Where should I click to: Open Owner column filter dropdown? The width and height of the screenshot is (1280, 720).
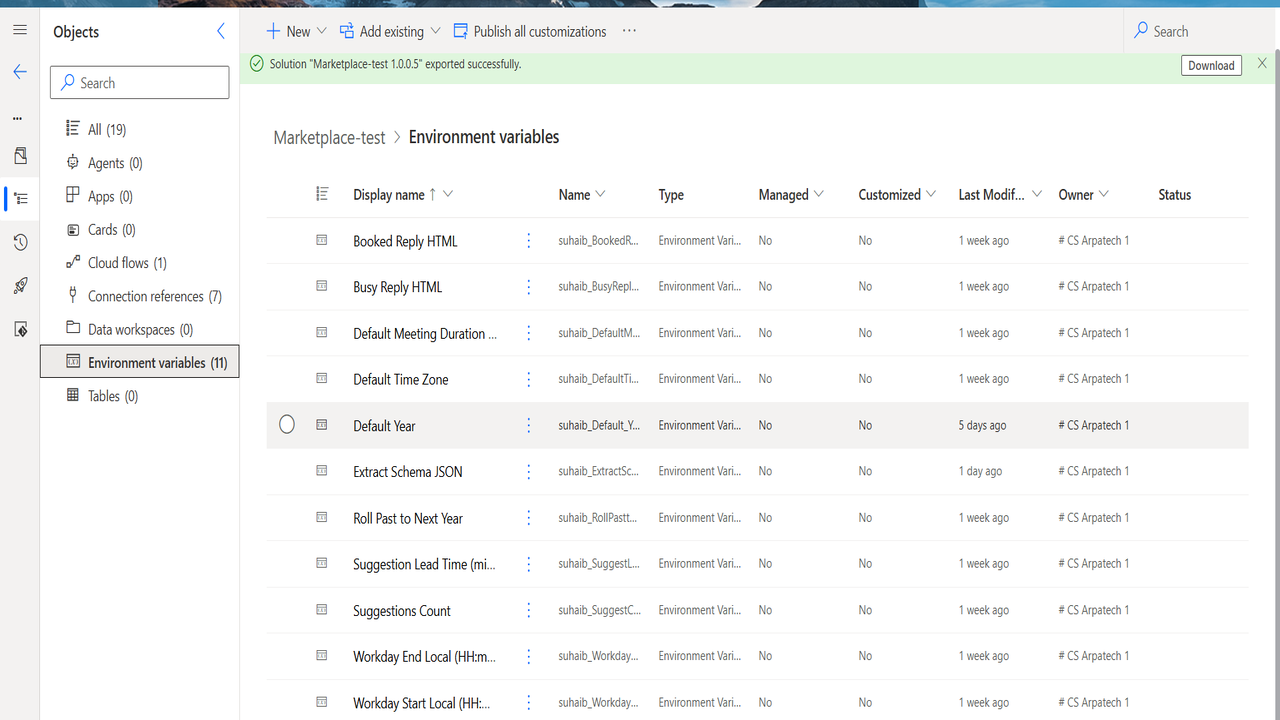(1104, 194)
